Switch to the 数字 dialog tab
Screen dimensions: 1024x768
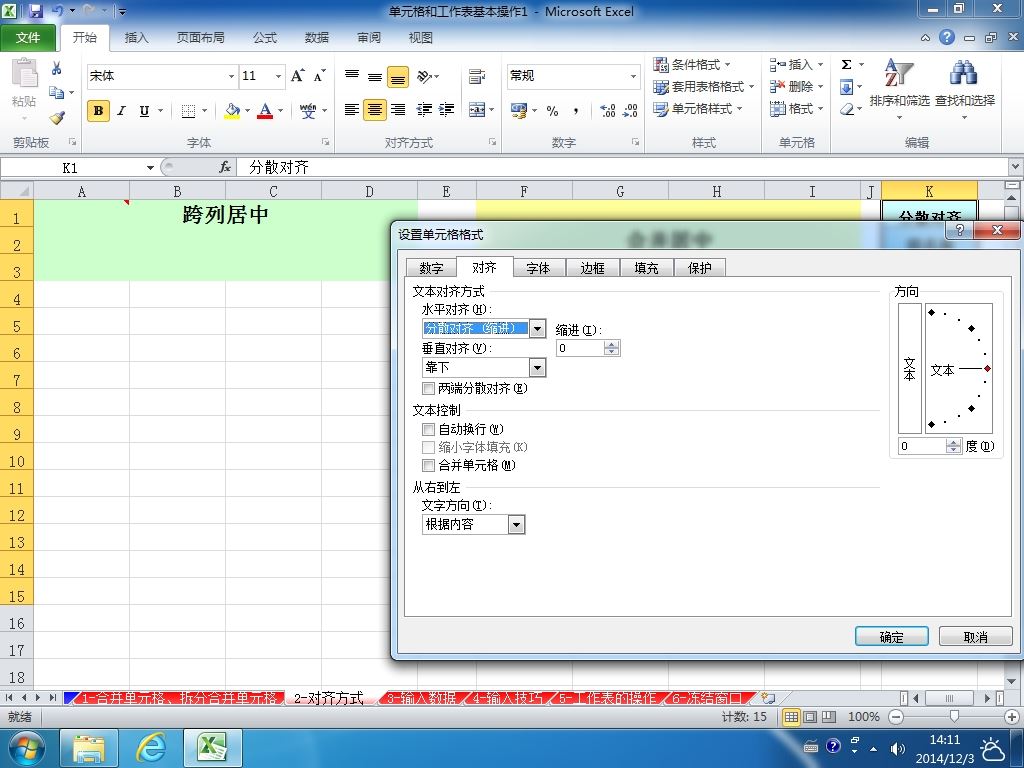point(431,268)
